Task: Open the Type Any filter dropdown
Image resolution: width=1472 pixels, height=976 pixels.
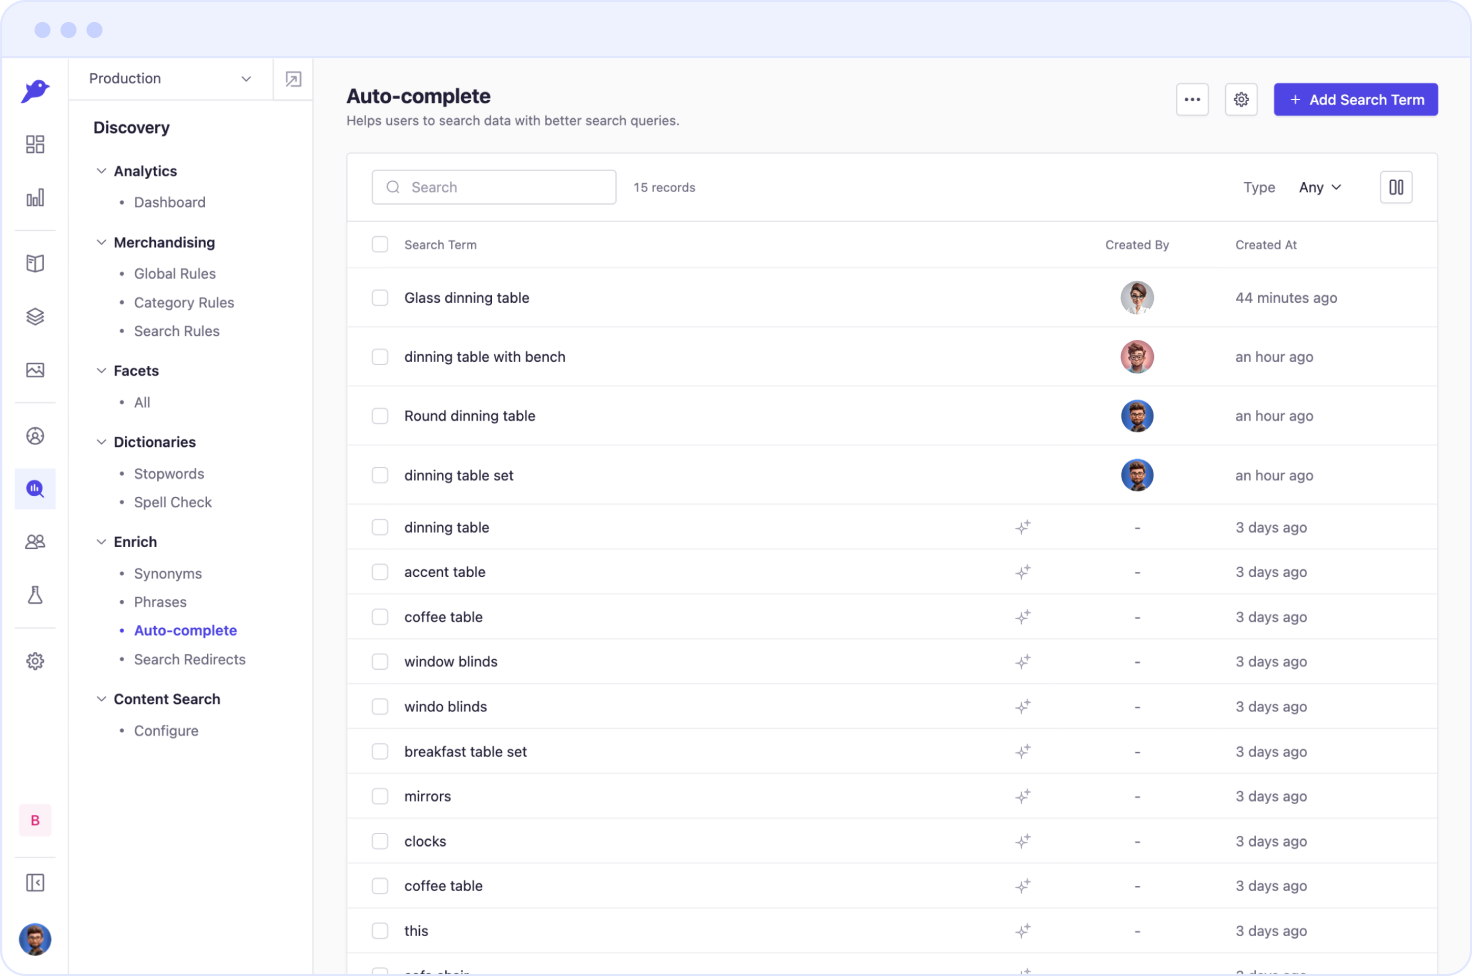Action: tap(1319, 187)
